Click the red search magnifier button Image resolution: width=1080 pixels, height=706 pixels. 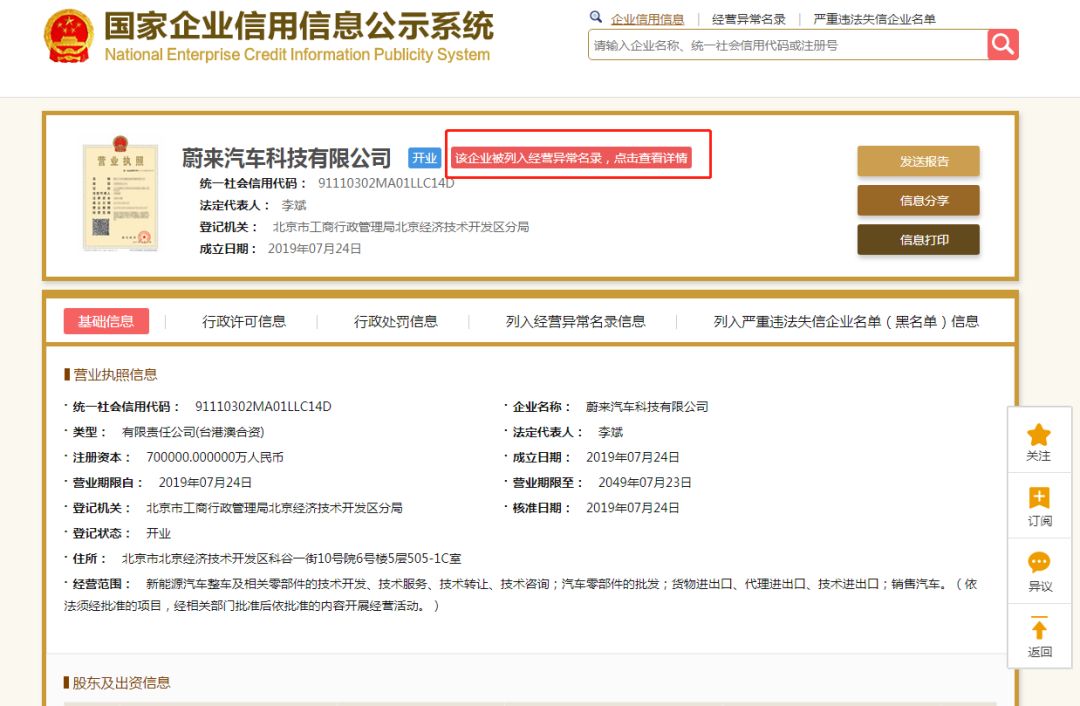point(1003,45)
